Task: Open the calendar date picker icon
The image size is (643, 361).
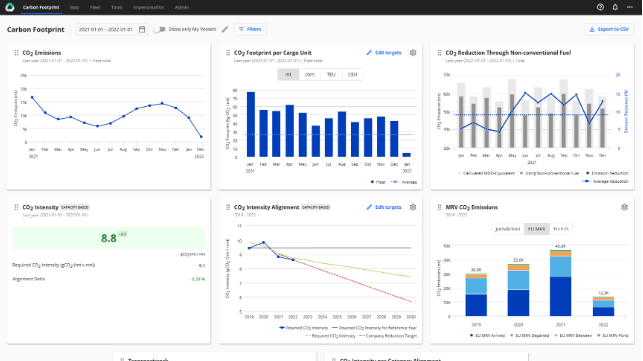Action: pos(142,29)
